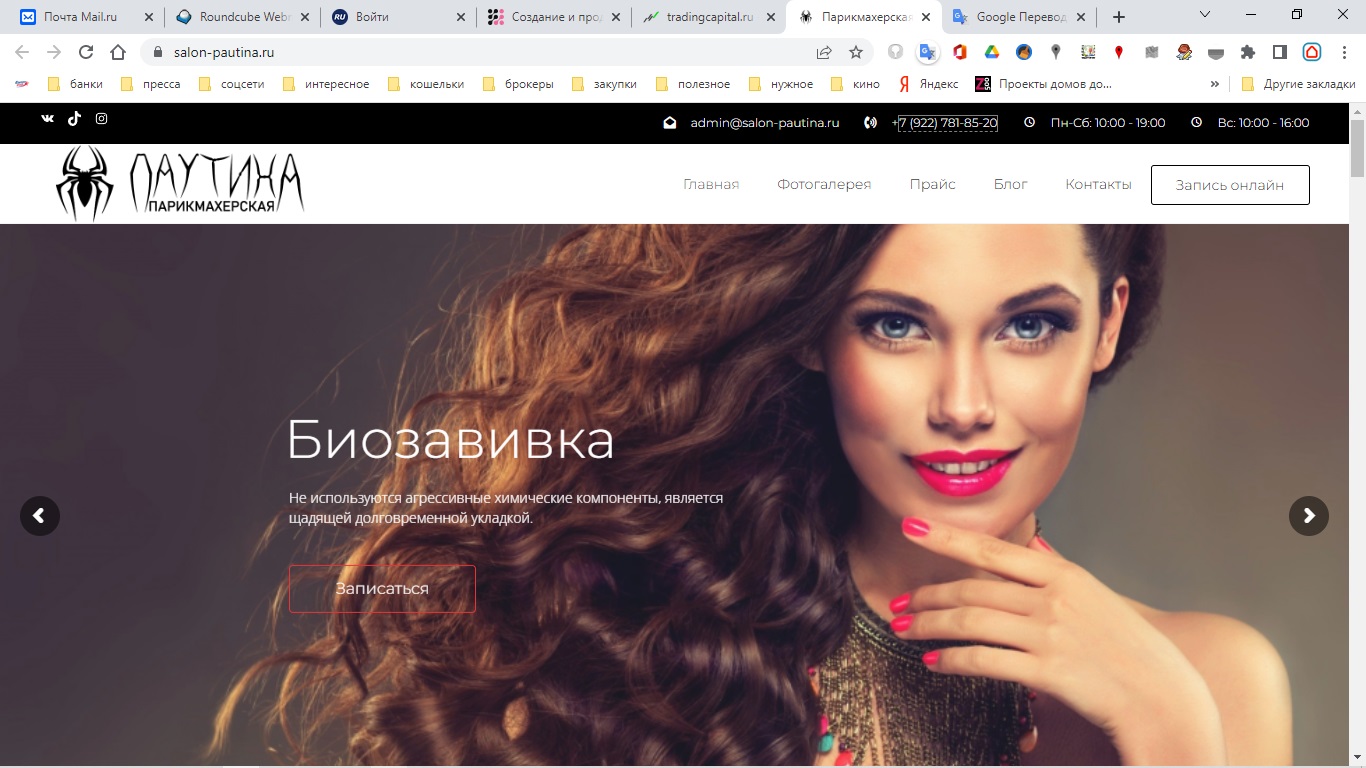The width and height of the screenshot is (1366, 768).
Task: Click the lock site-info icon
Action: pyautogui.click(x=157, y=52)
